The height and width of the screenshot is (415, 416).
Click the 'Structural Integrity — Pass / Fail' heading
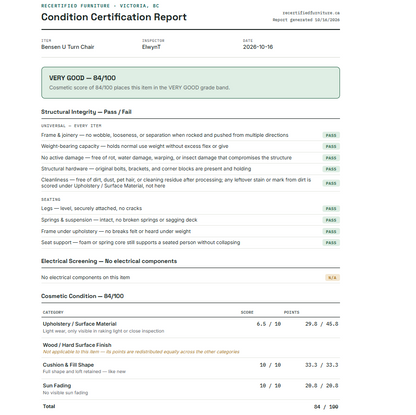pos(86,112)
